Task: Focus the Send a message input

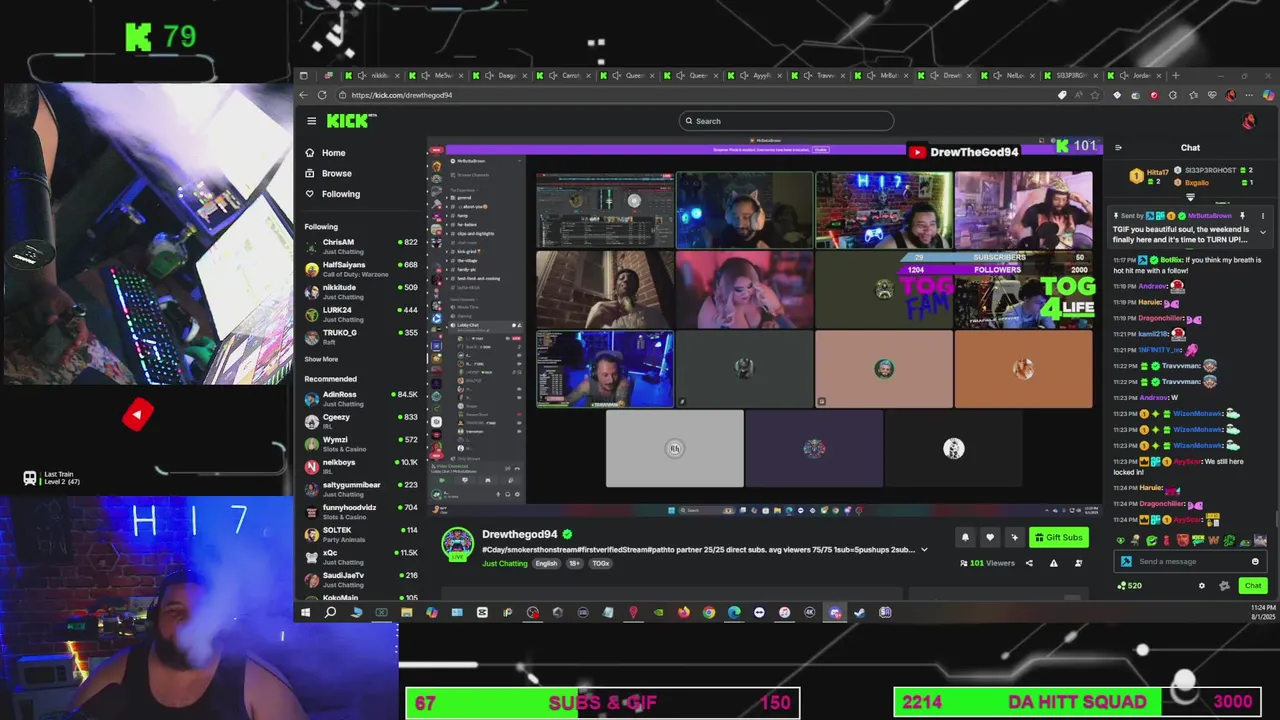Action: pyautogui.click(x=1190, y=561)
